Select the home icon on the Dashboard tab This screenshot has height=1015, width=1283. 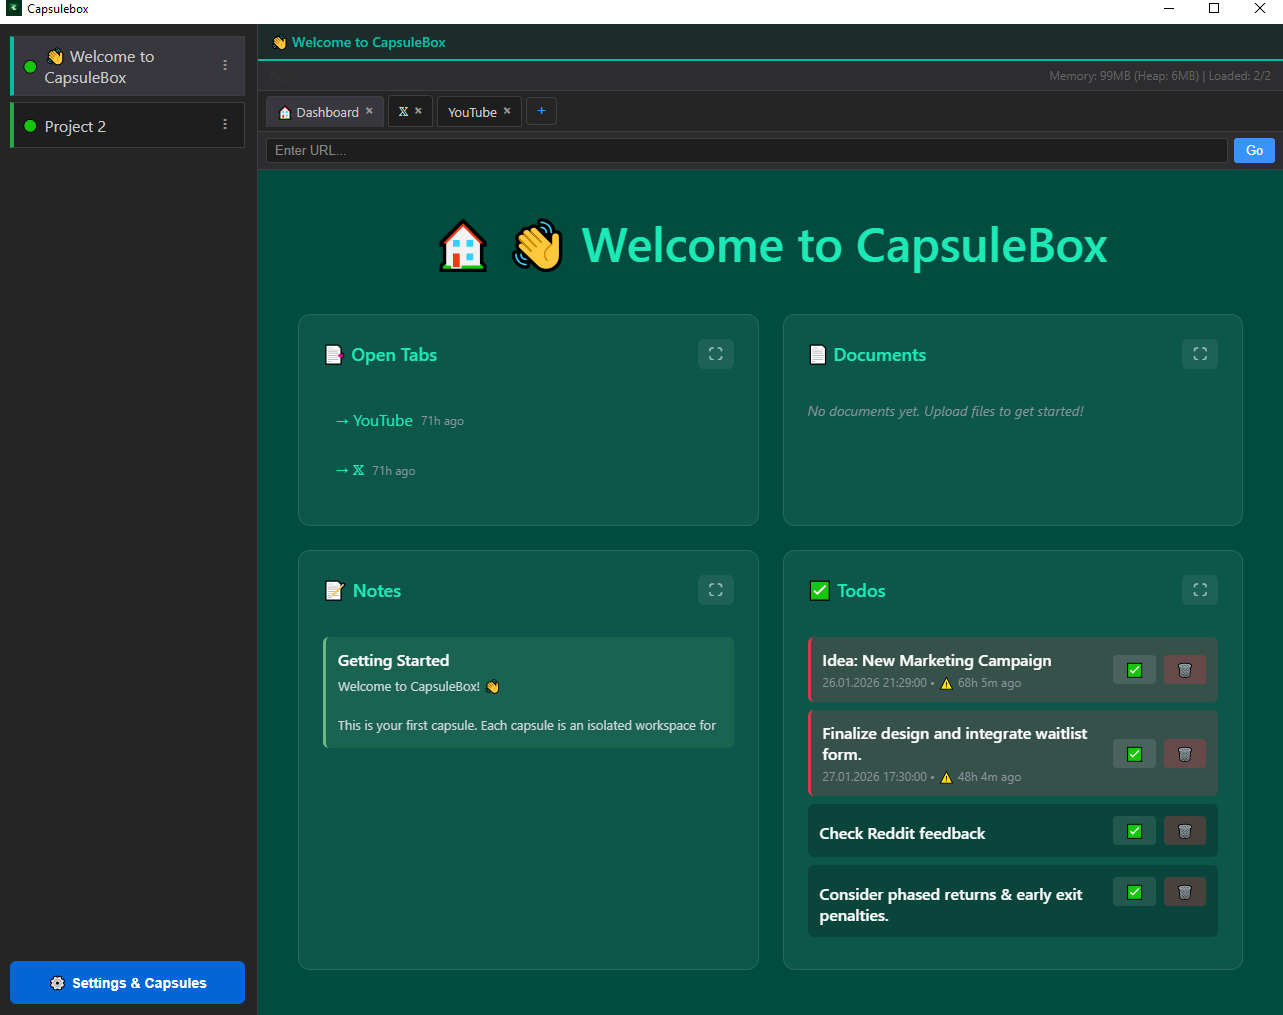pos(287,111)
